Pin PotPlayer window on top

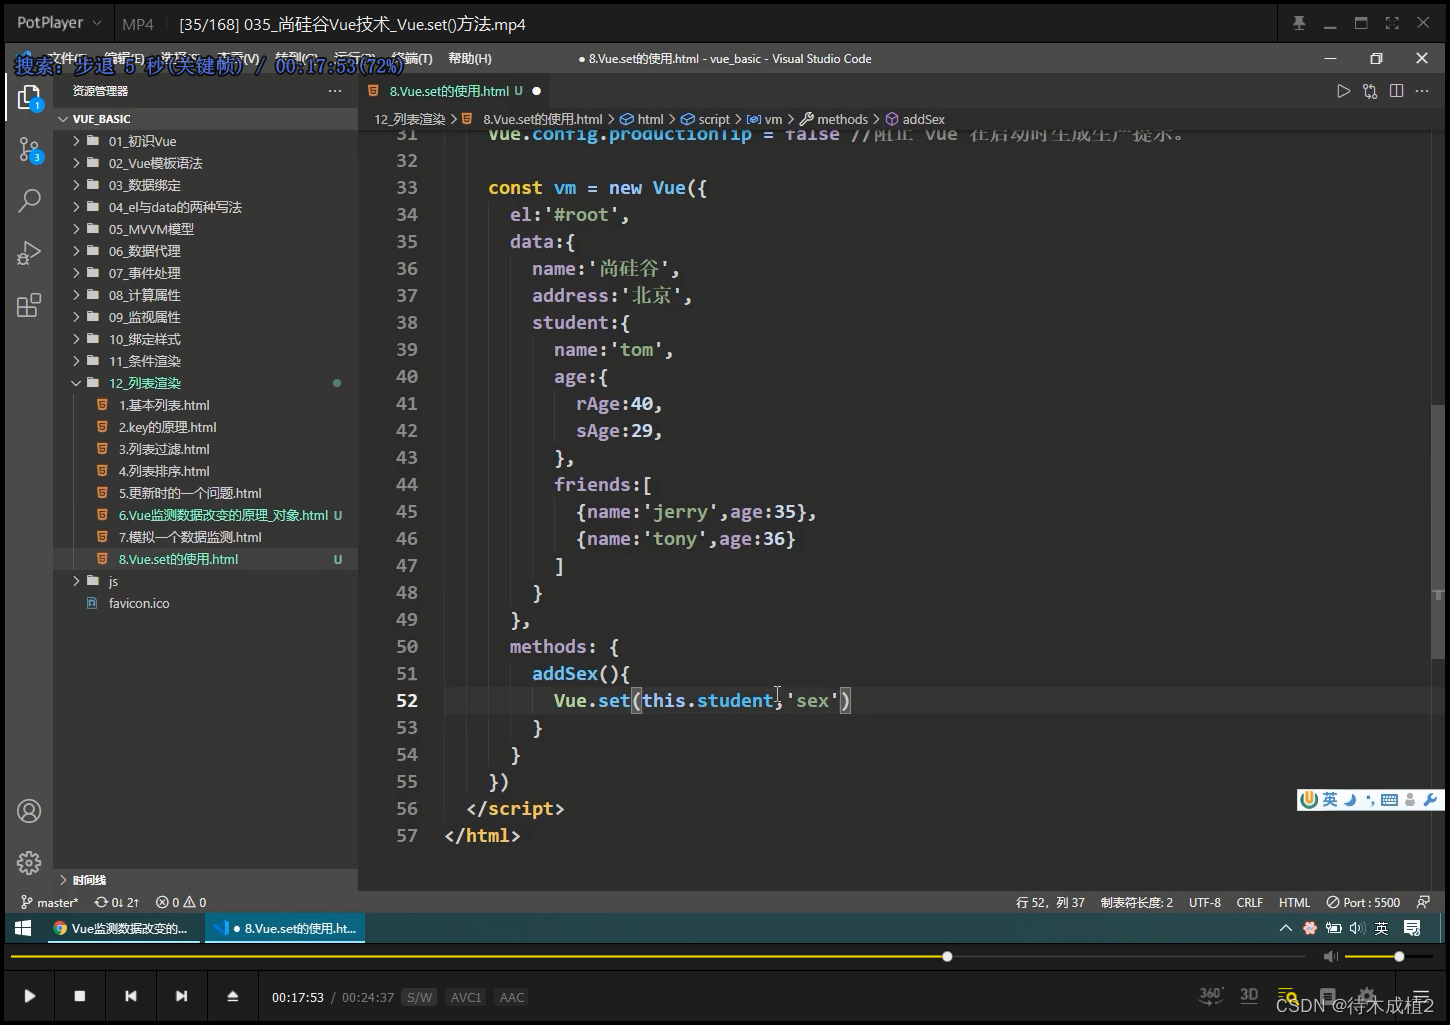coord(1299,23)
